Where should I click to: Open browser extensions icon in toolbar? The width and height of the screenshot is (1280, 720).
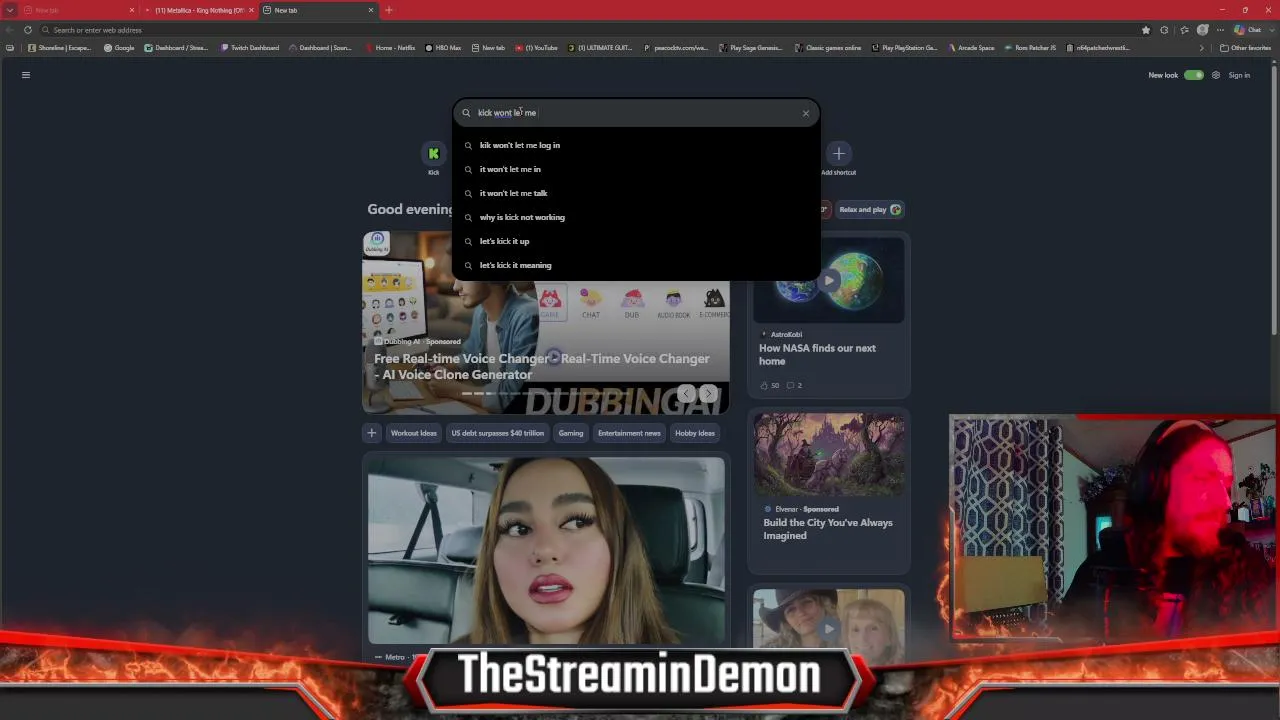tap(1164, 30)
